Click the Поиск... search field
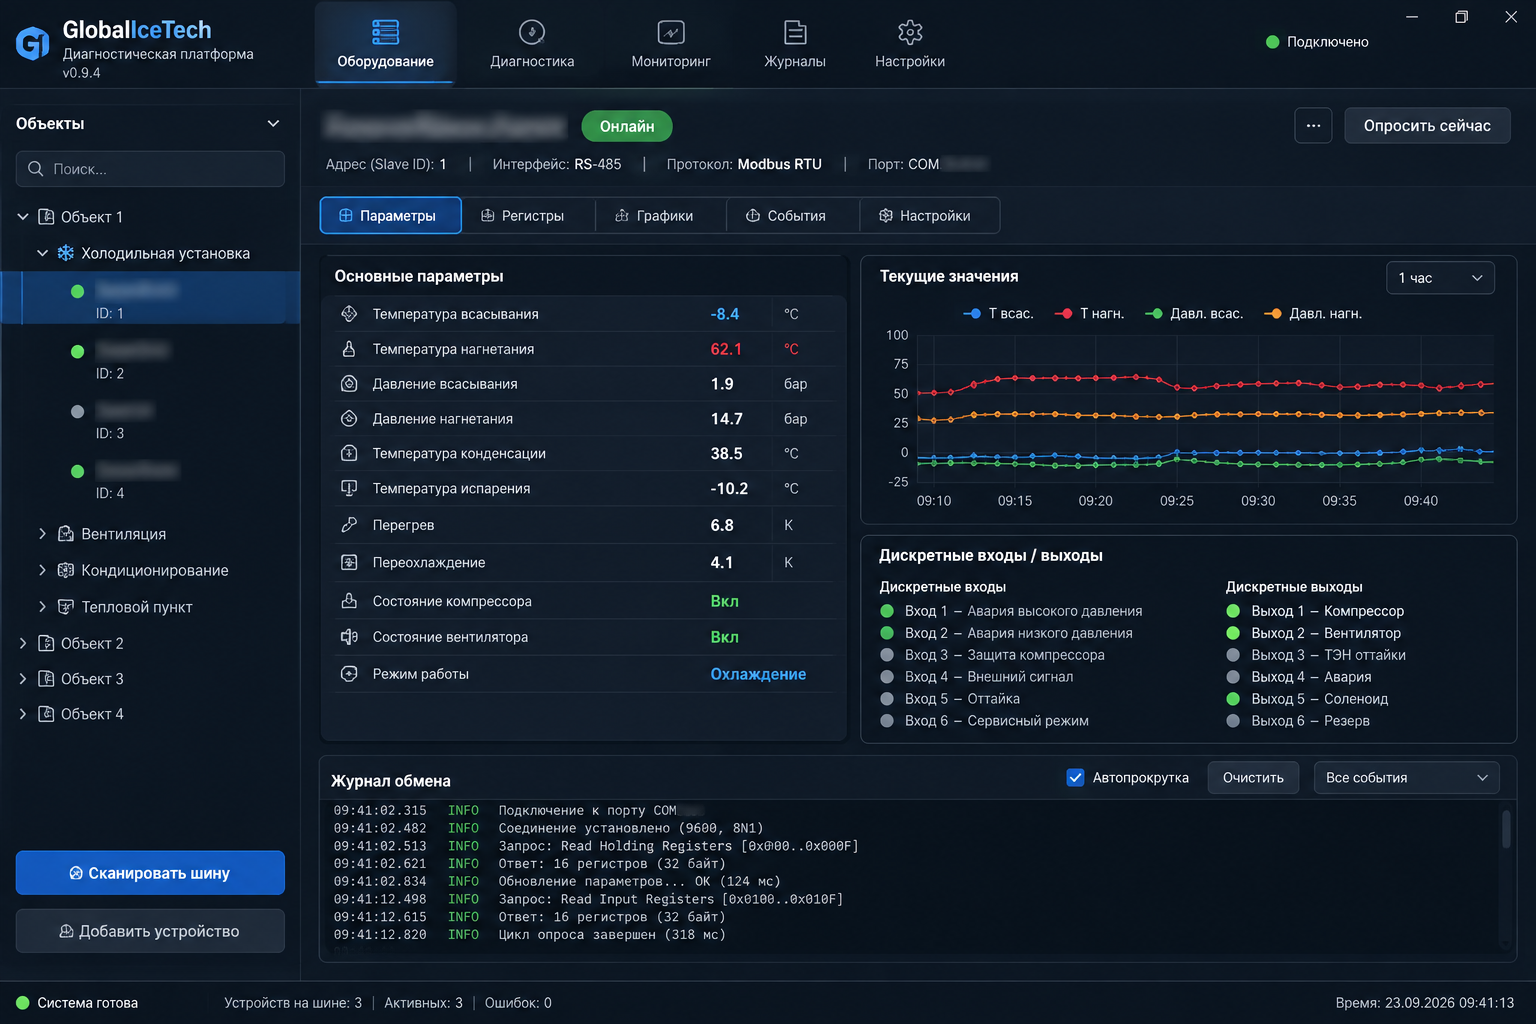 (150, 169)
